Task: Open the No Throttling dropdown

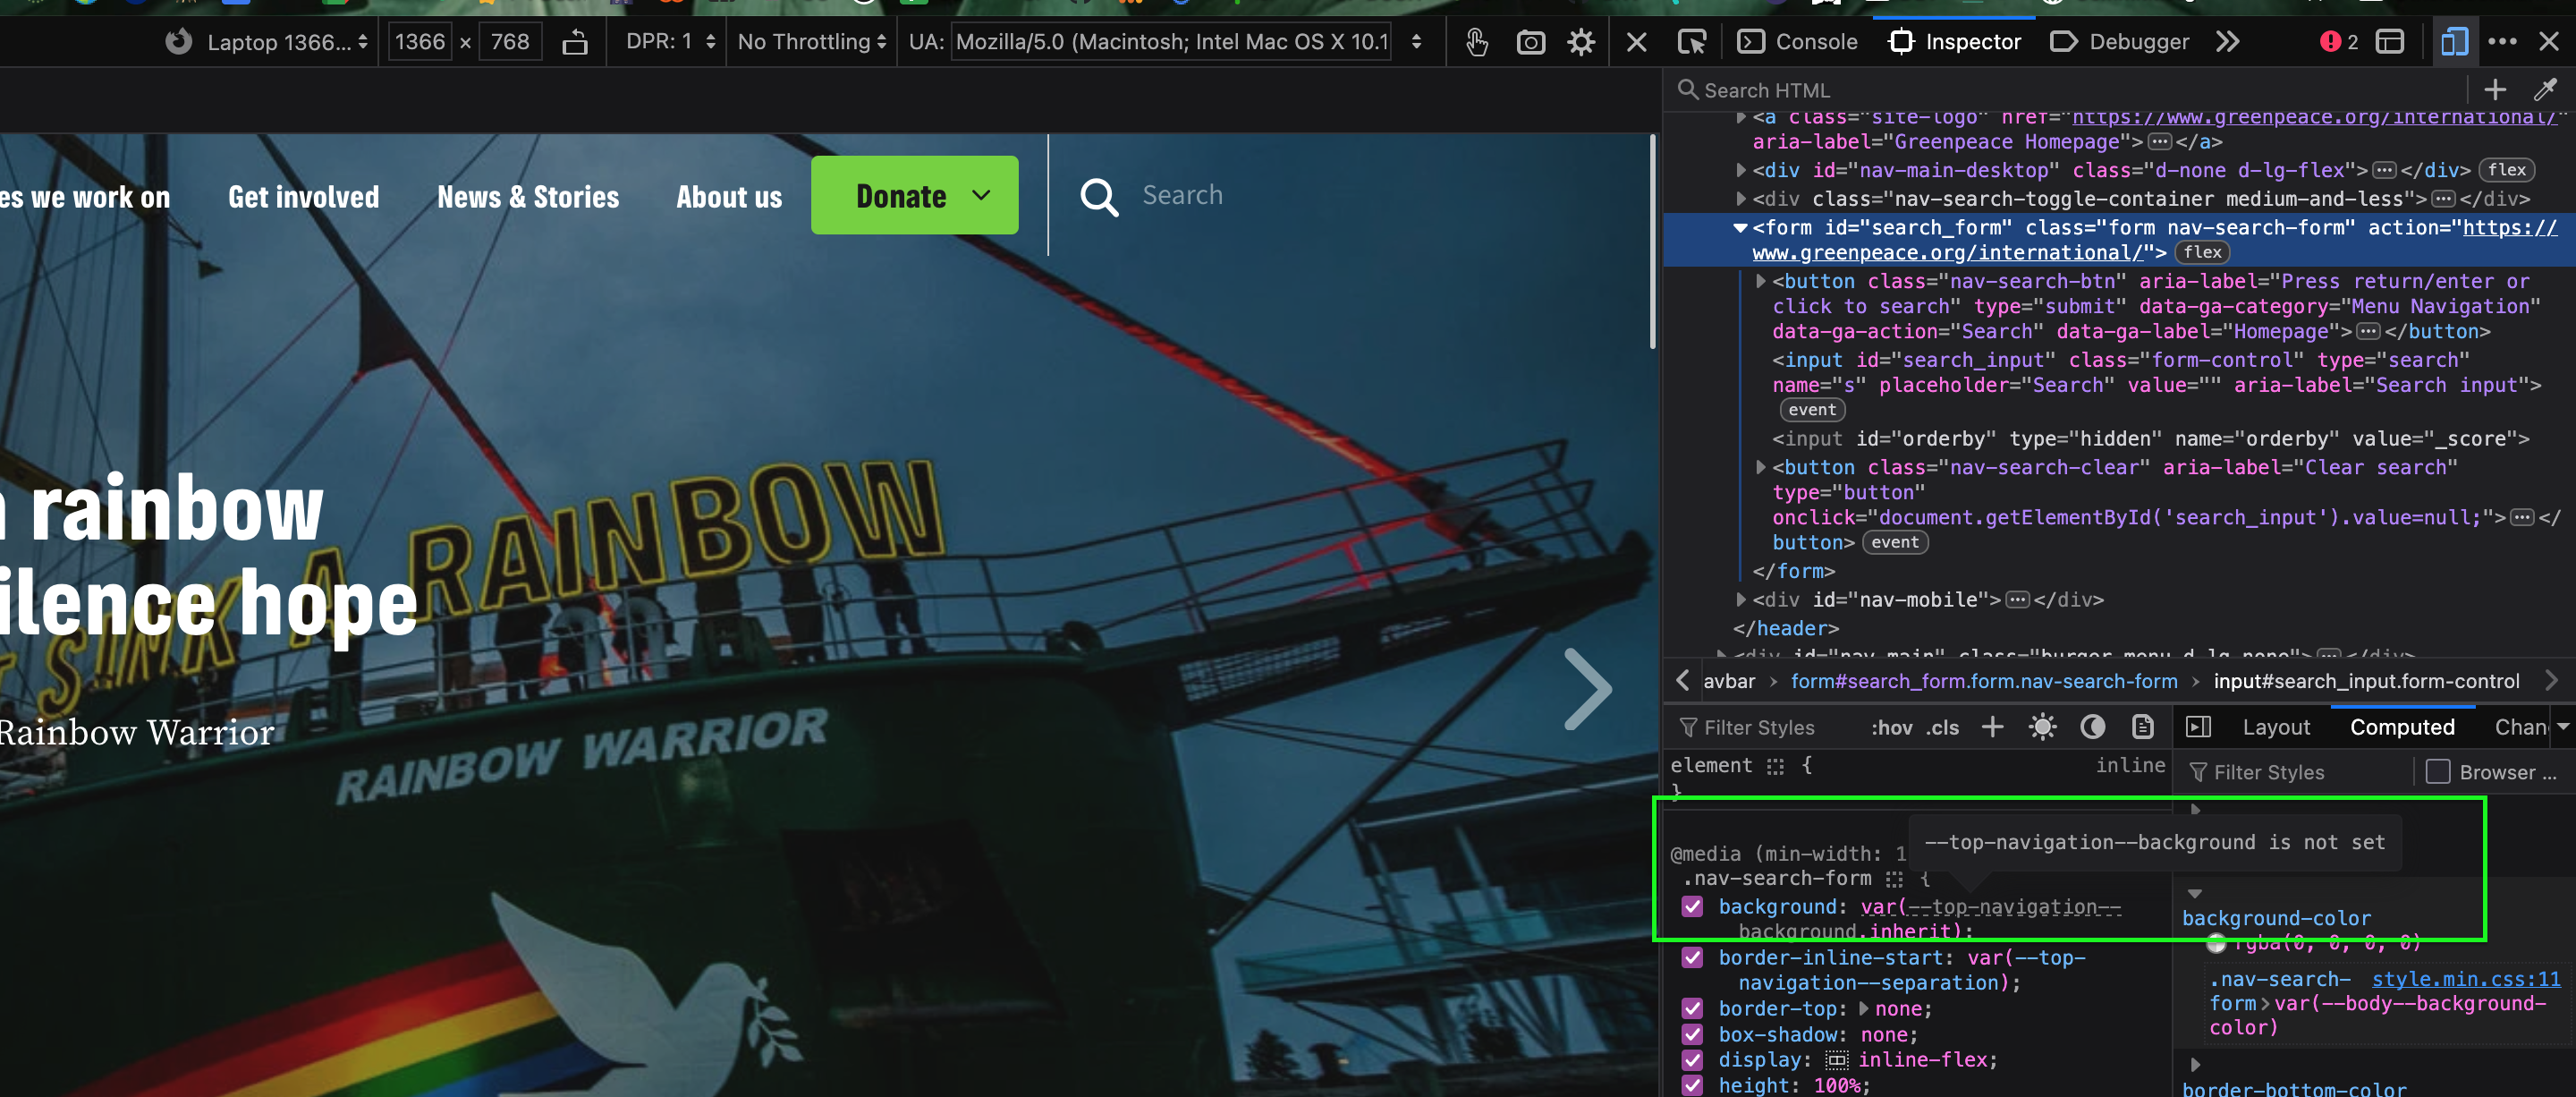Action: (812, 42)
